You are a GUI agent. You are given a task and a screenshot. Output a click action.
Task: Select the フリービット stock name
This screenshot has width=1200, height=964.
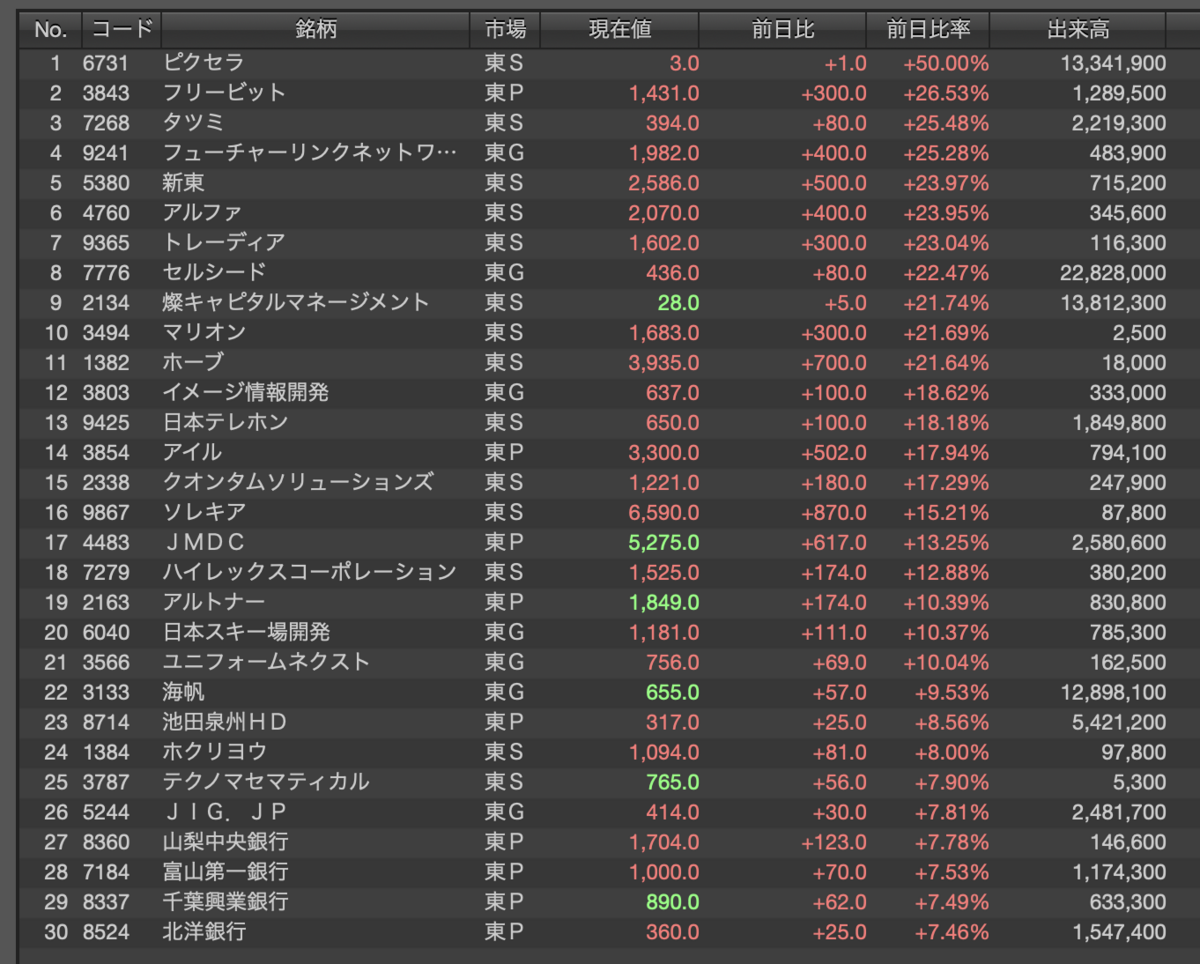(225, 93)
